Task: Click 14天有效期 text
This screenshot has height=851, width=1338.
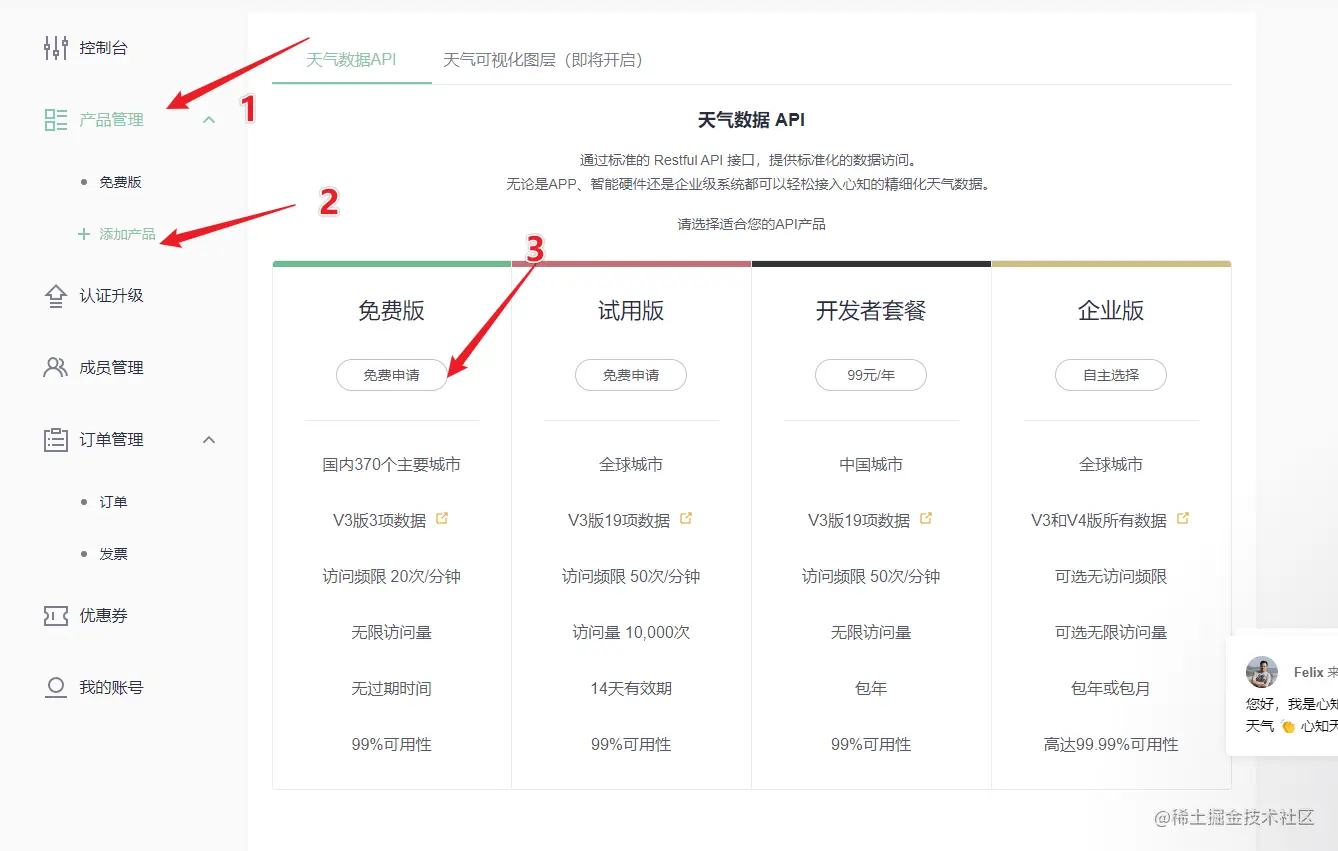Action: click(631, 688)
